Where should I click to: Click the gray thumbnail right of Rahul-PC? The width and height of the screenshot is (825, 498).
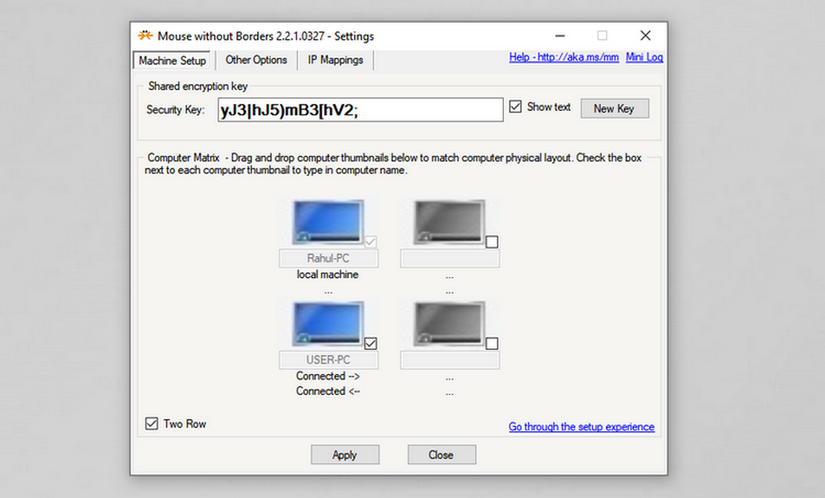(x=449, y=222)
